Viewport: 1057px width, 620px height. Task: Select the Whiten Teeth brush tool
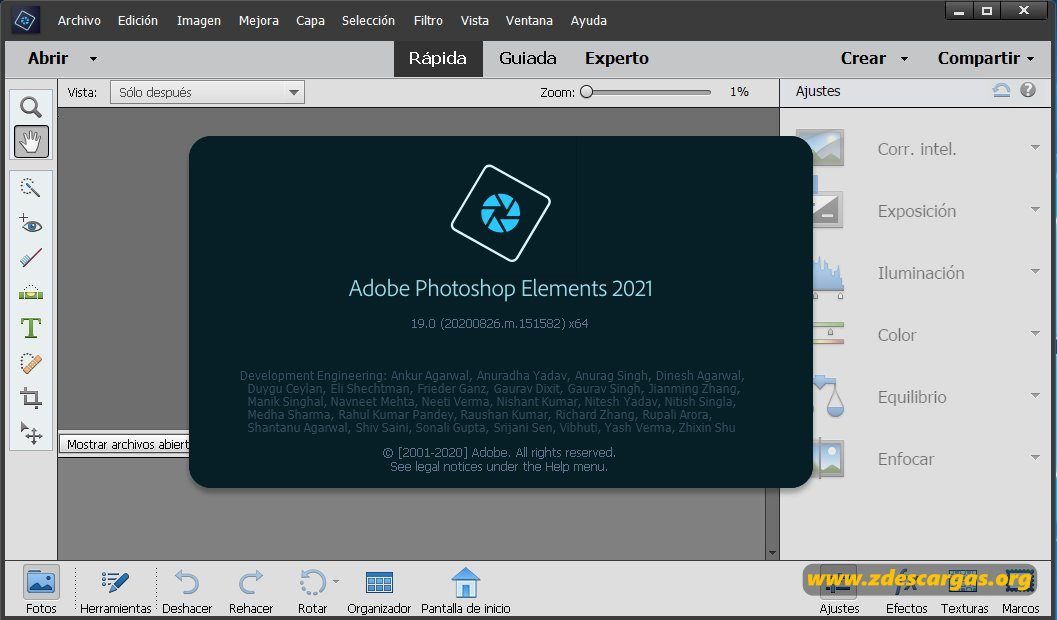[x=31, y=257]
